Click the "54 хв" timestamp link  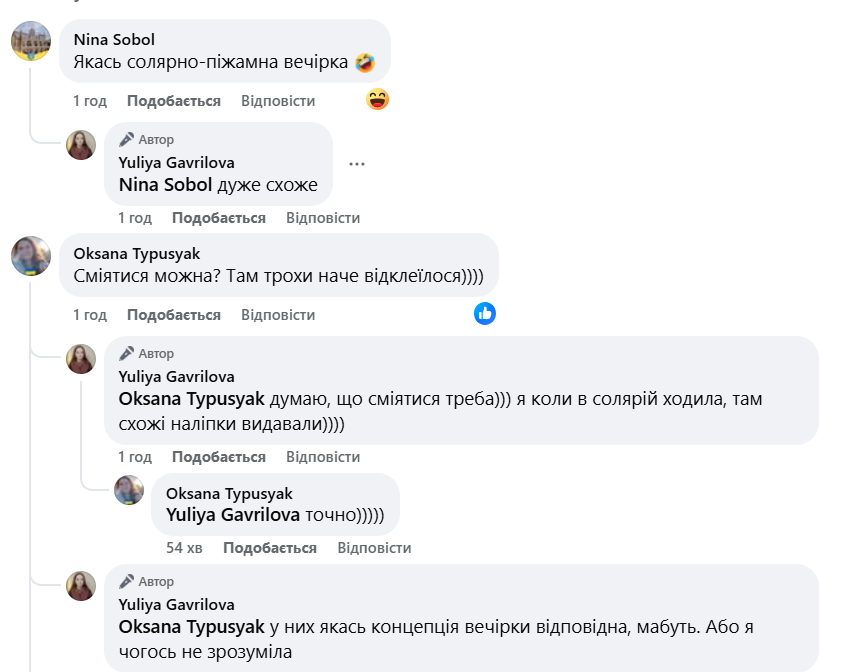pyautogui.click(x=184, y=548)
